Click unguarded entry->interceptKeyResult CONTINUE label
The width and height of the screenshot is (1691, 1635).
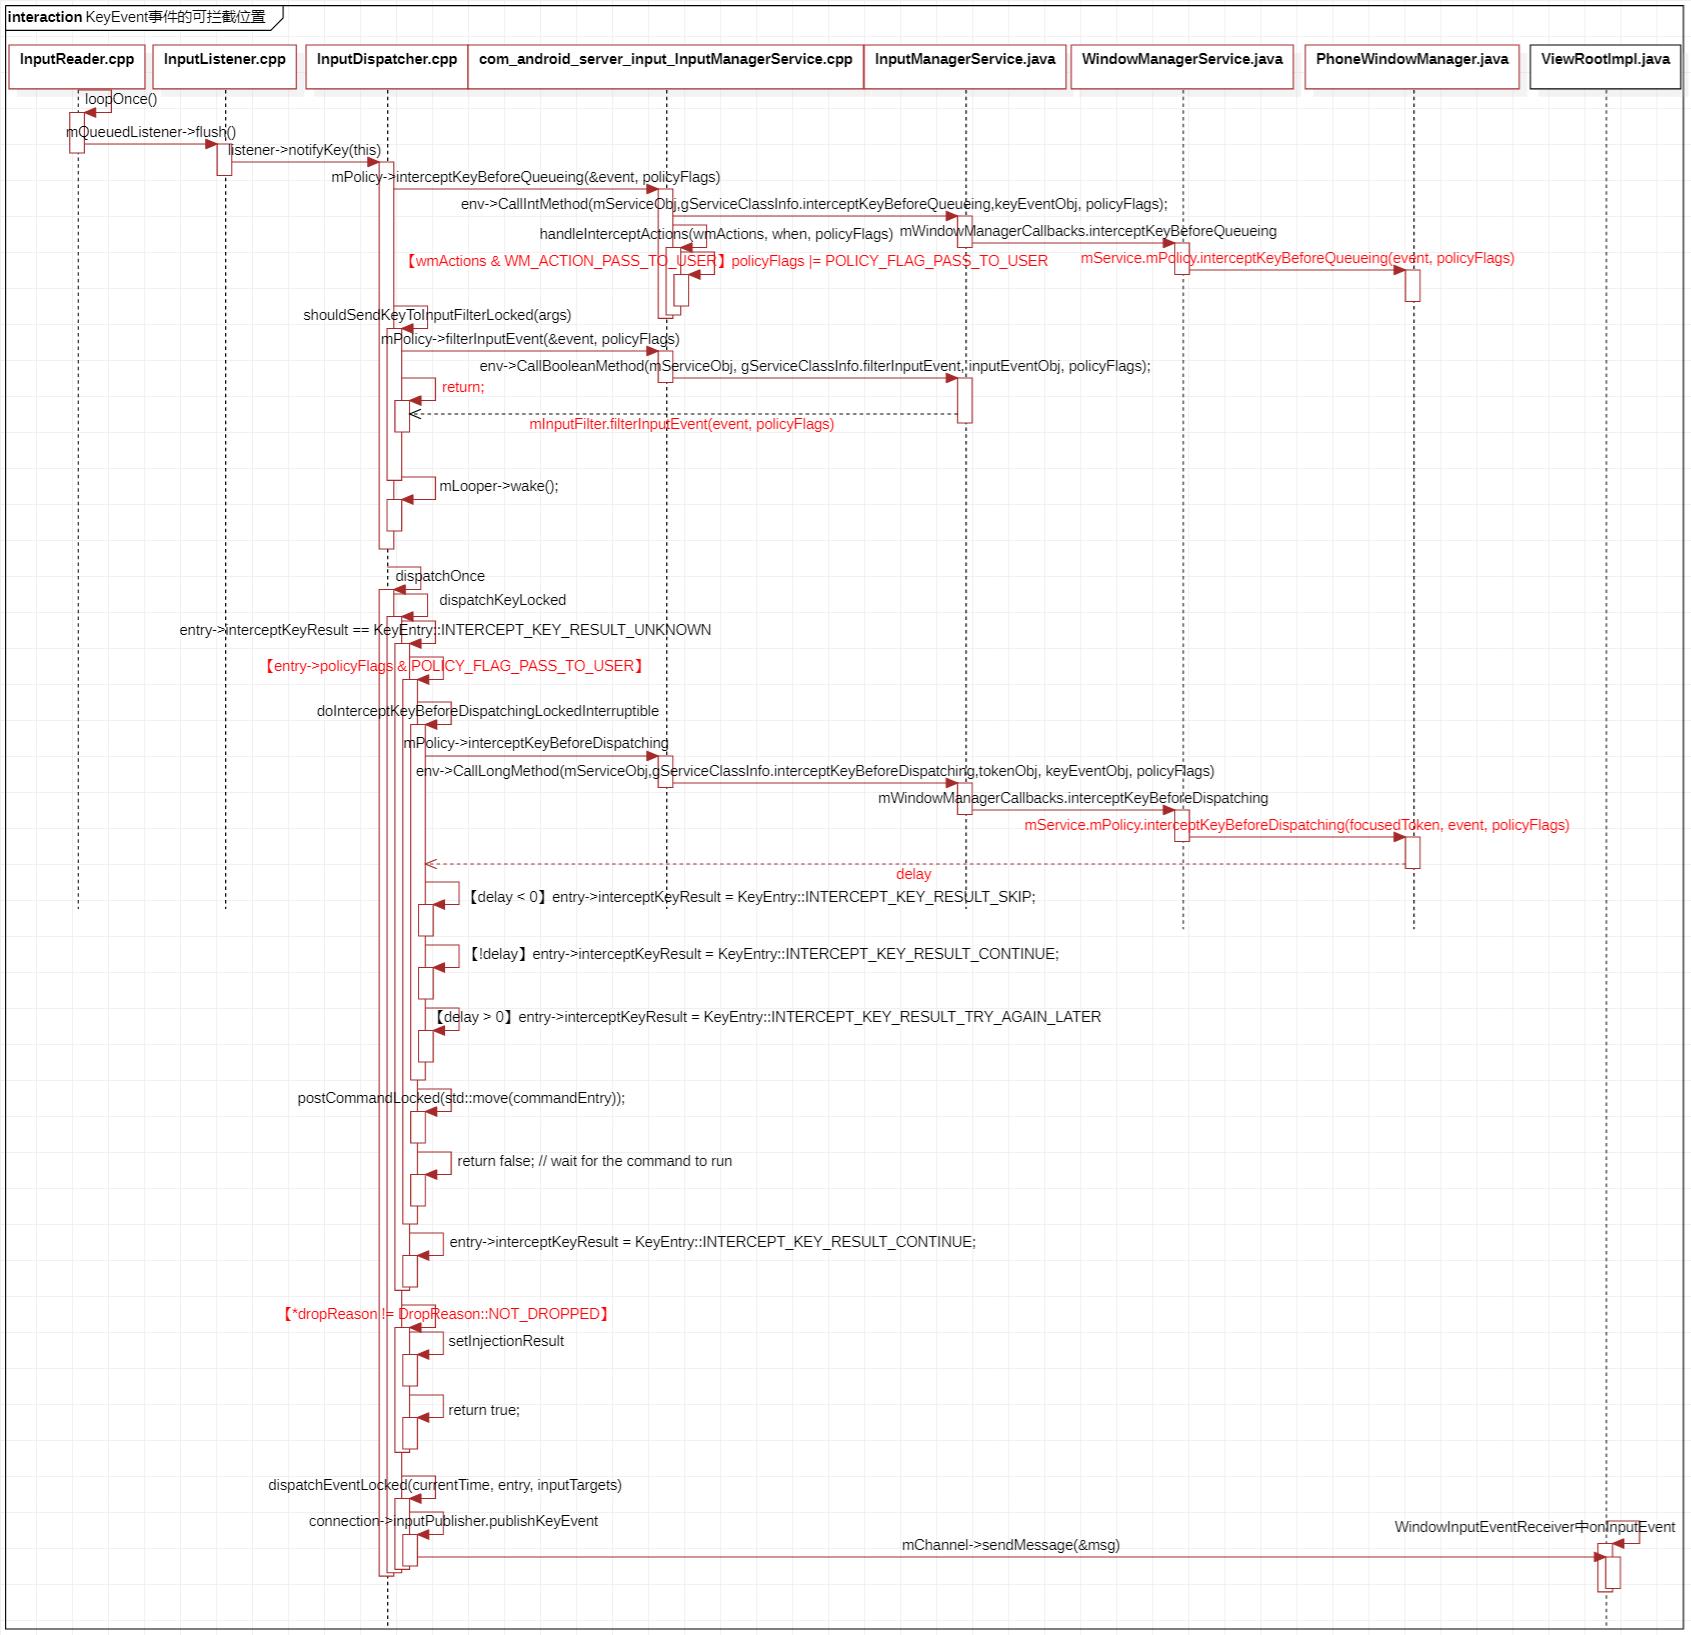pos(713,1242)
